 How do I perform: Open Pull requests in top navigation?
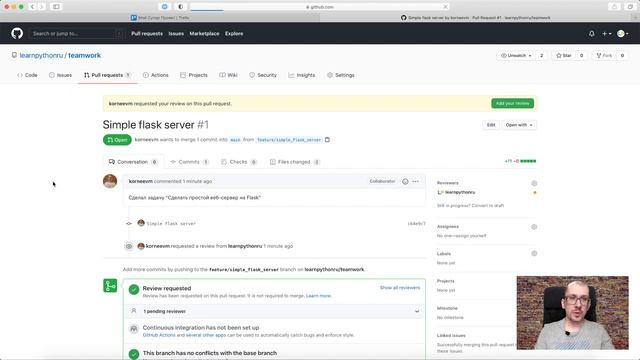tap(147, 33)
